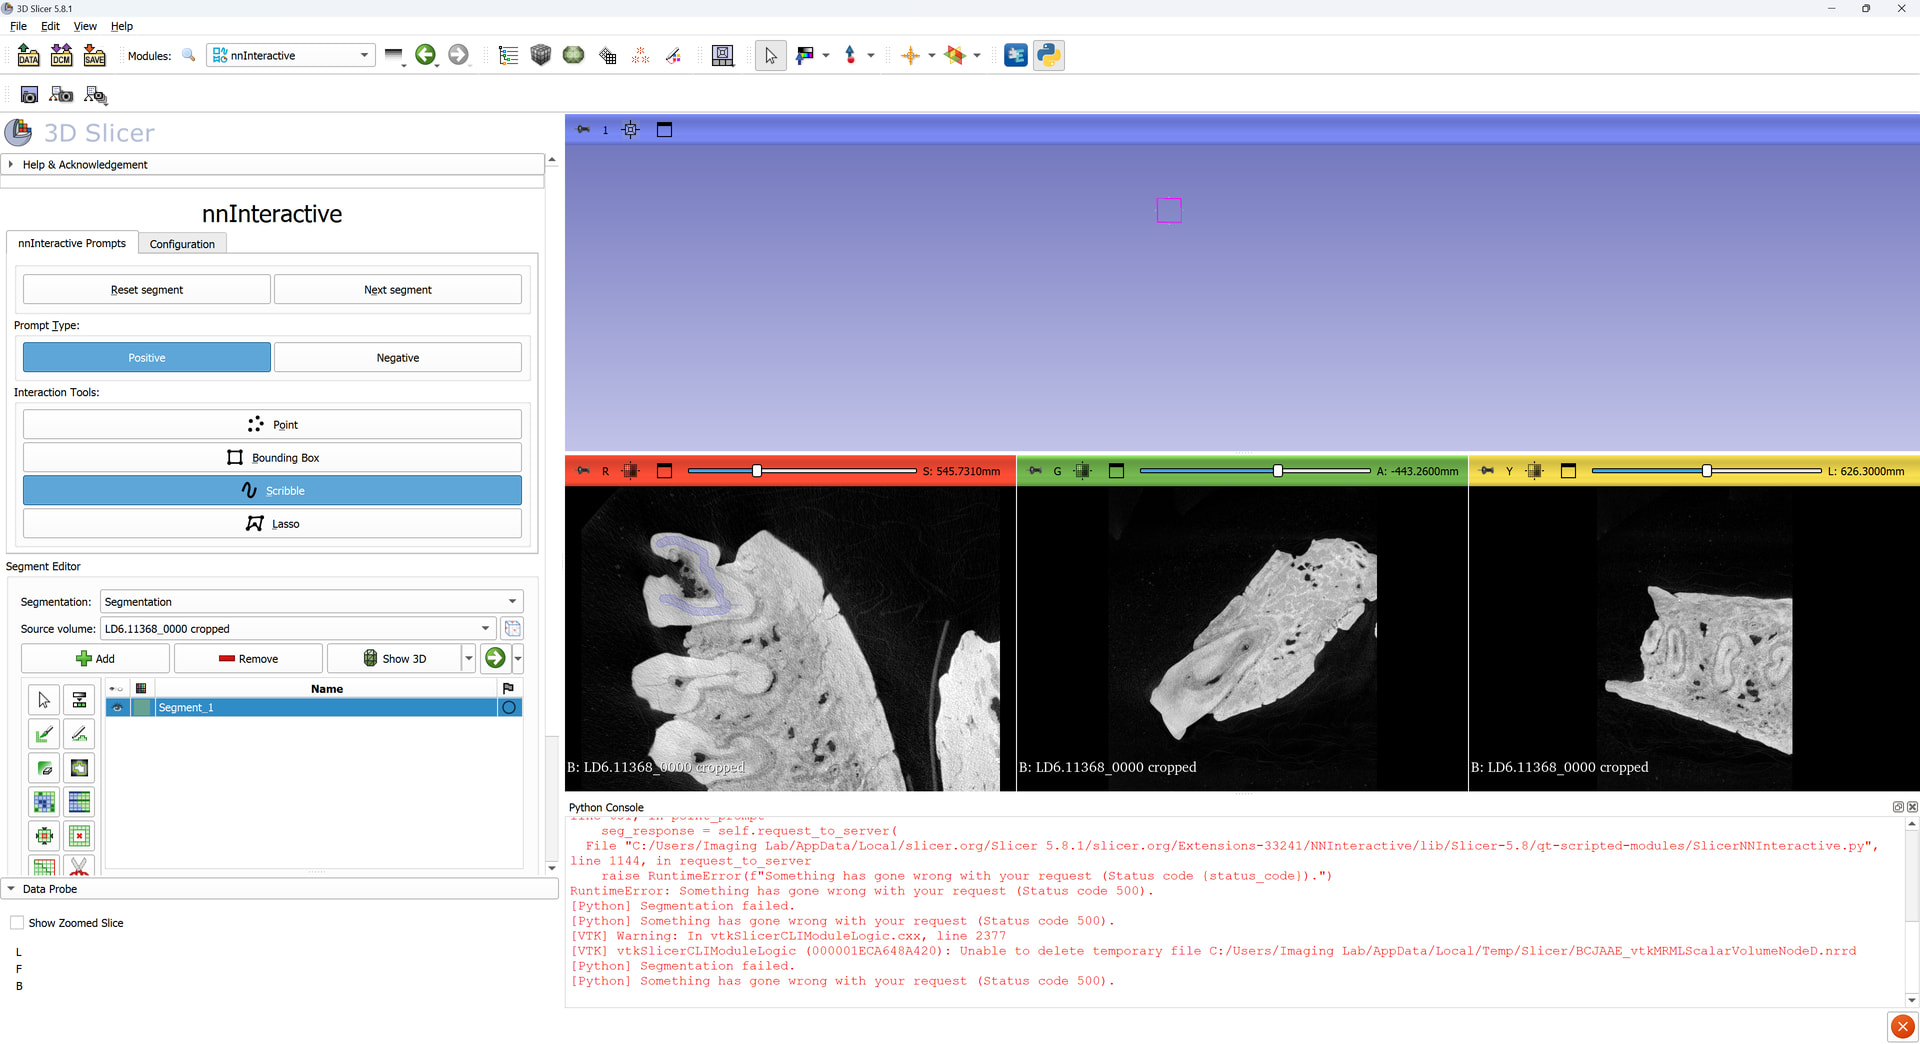Open the Markups module red dots icon
This screenshot has height=1044, width=1920.
[x=640, y=55]
